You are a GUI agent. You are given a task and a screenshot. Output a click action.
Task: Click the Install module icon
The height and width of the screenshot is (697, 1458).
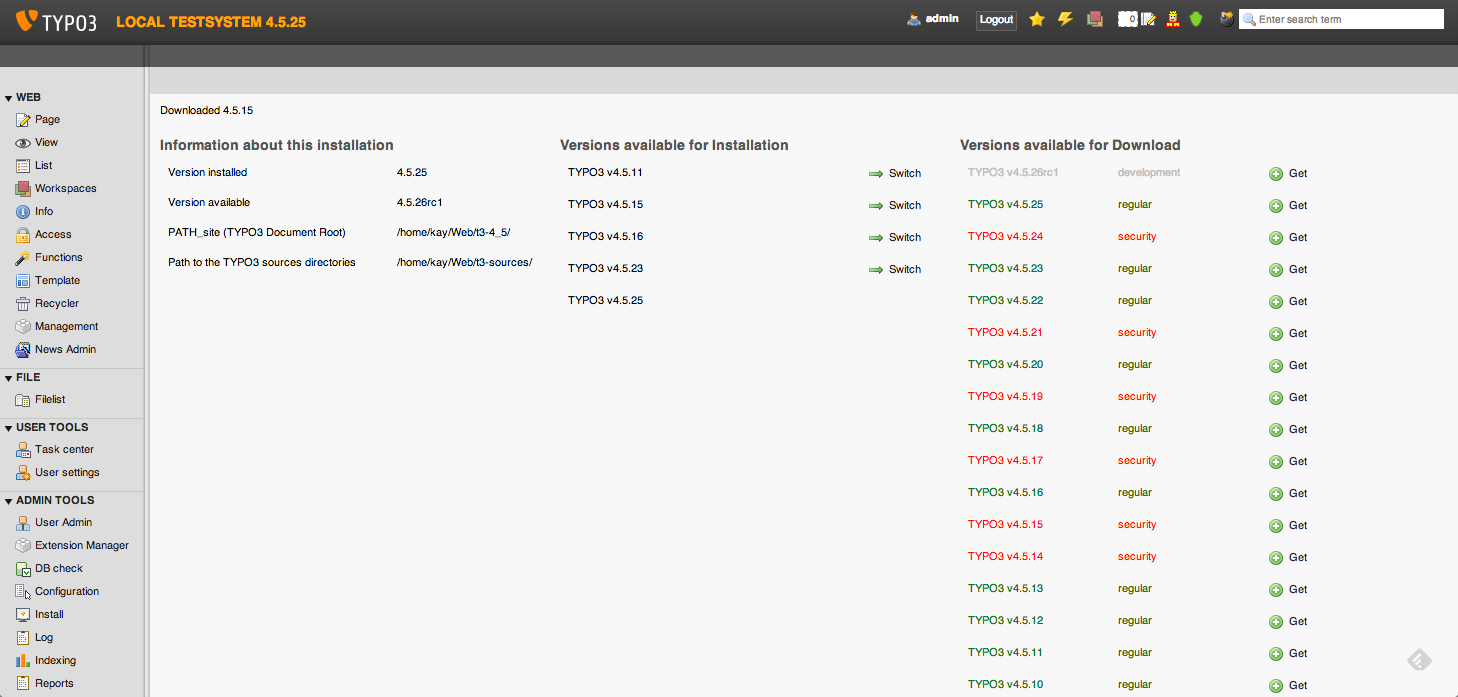click(23, 615)
